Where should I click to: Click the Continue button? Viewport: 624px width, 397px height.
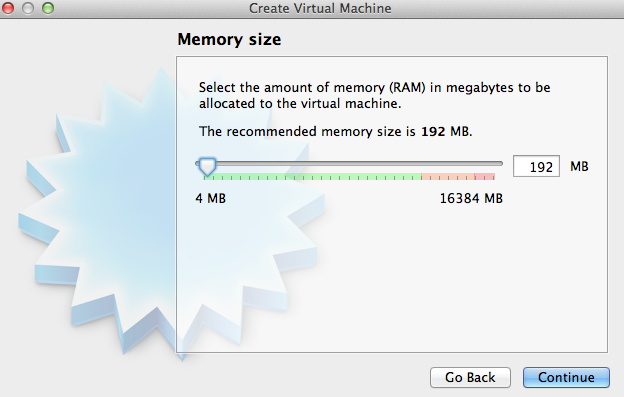pyautogui.click(x=566, y=377)
